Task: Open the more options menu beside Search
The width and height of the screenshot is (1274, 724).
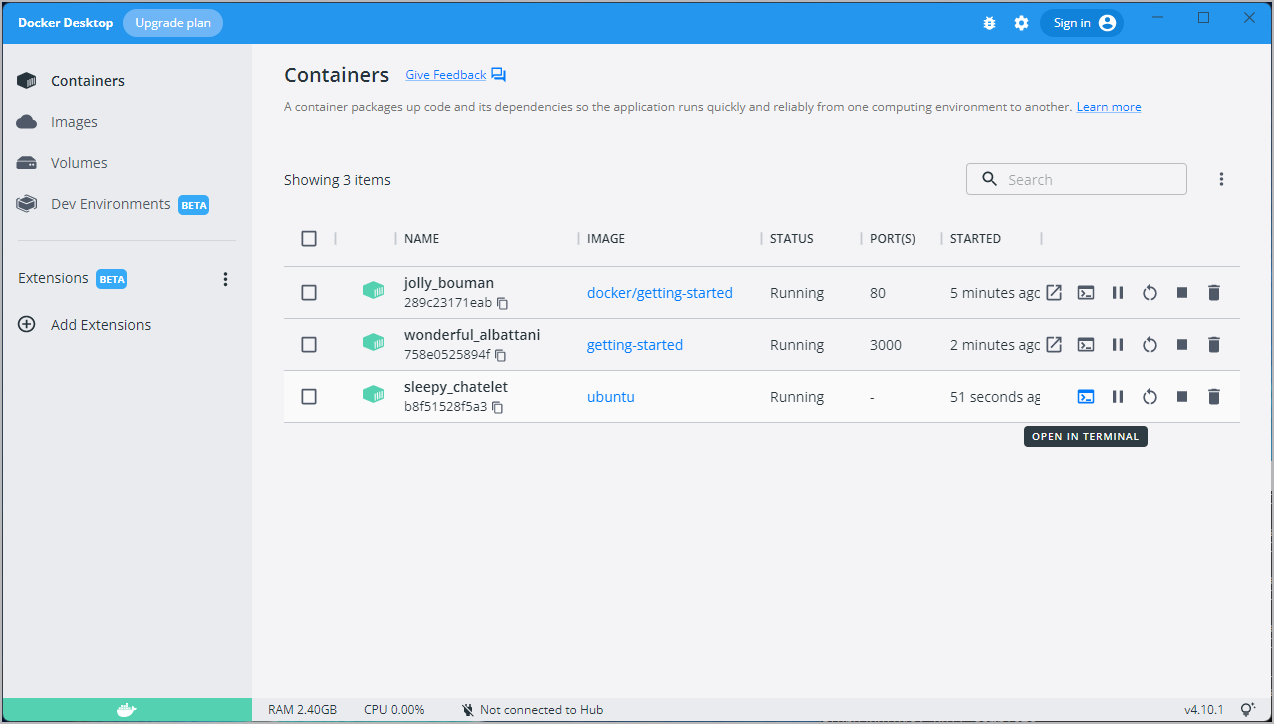Action: (x=1221, y=179)
